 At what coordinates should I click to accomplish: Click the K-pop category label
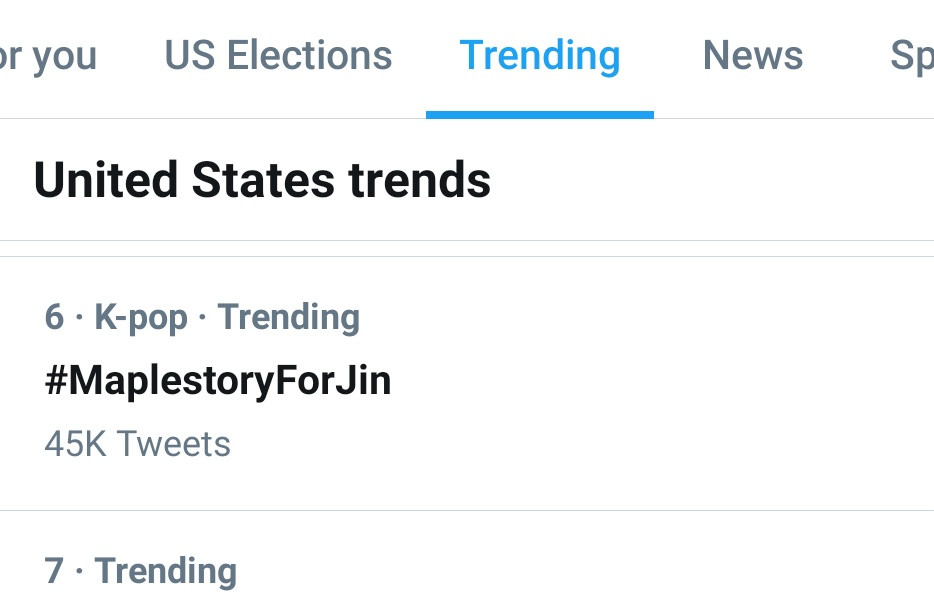click(140, 318)
